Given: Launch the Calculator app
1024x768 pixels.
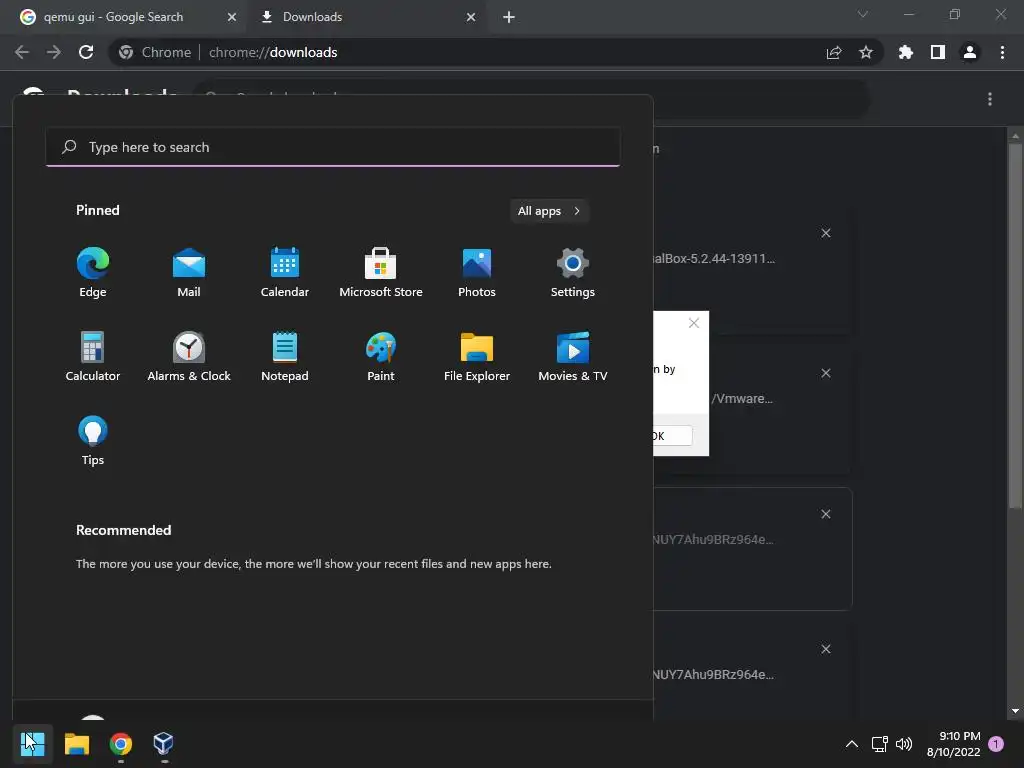Looking at the screenshot, I should [93, 357].
